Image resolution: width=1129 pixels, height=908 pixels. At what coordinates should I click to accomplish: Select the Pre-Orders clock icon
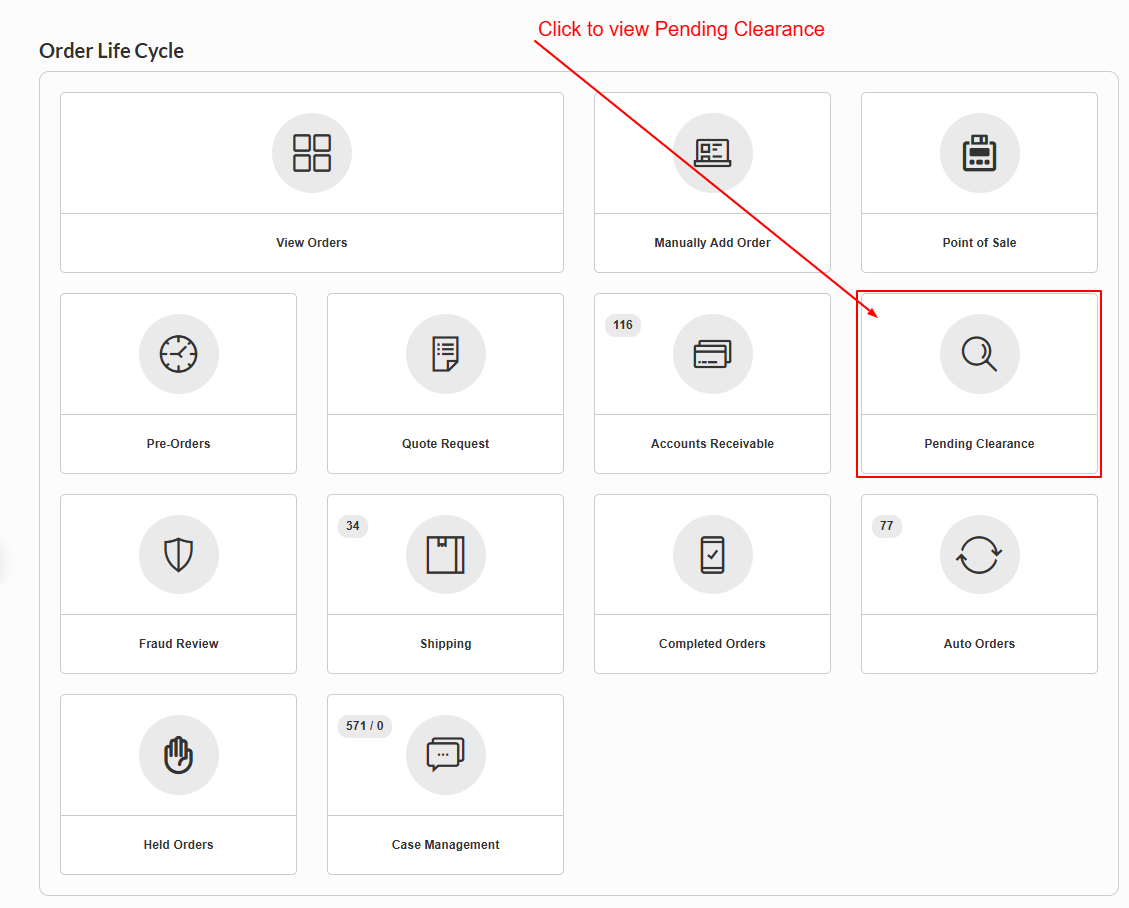pos(179,354)
